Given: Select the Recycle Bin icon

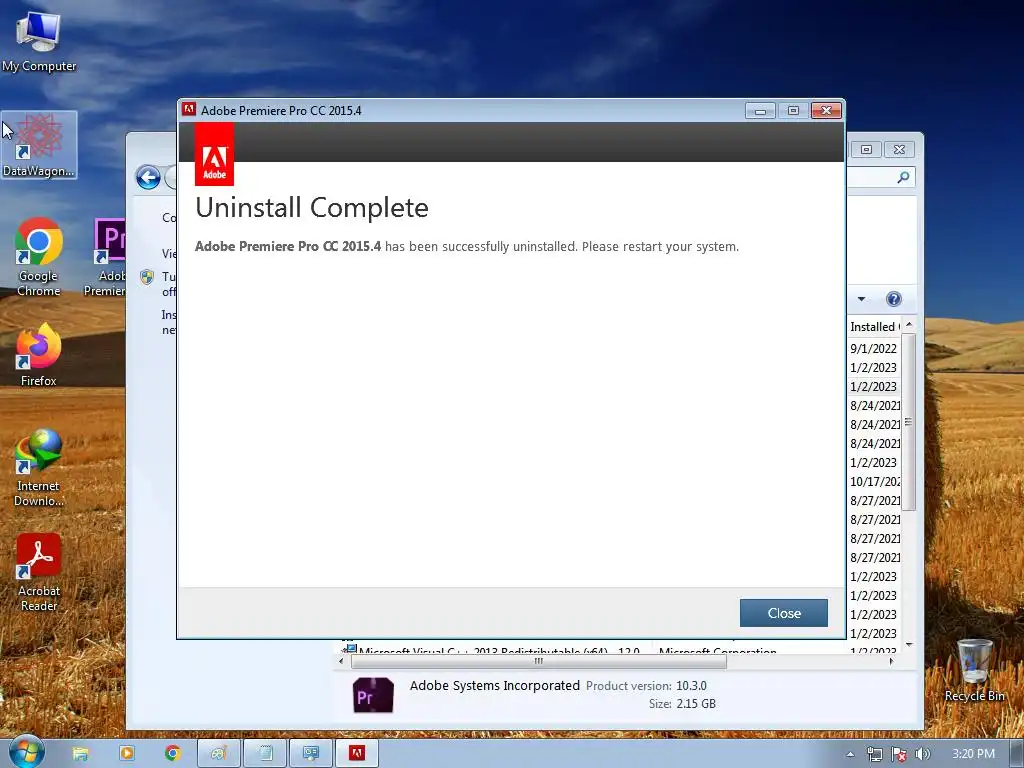Looking at the screenshot, I should click(974, 670).
